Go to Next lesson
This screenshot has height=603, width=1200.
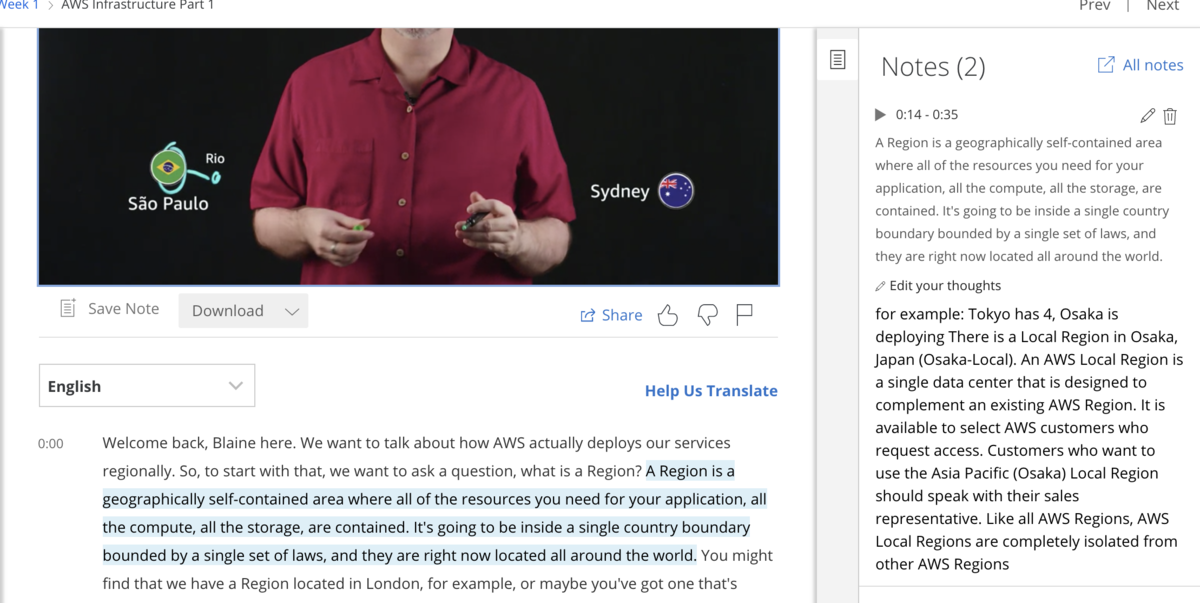pos(1163,6)
